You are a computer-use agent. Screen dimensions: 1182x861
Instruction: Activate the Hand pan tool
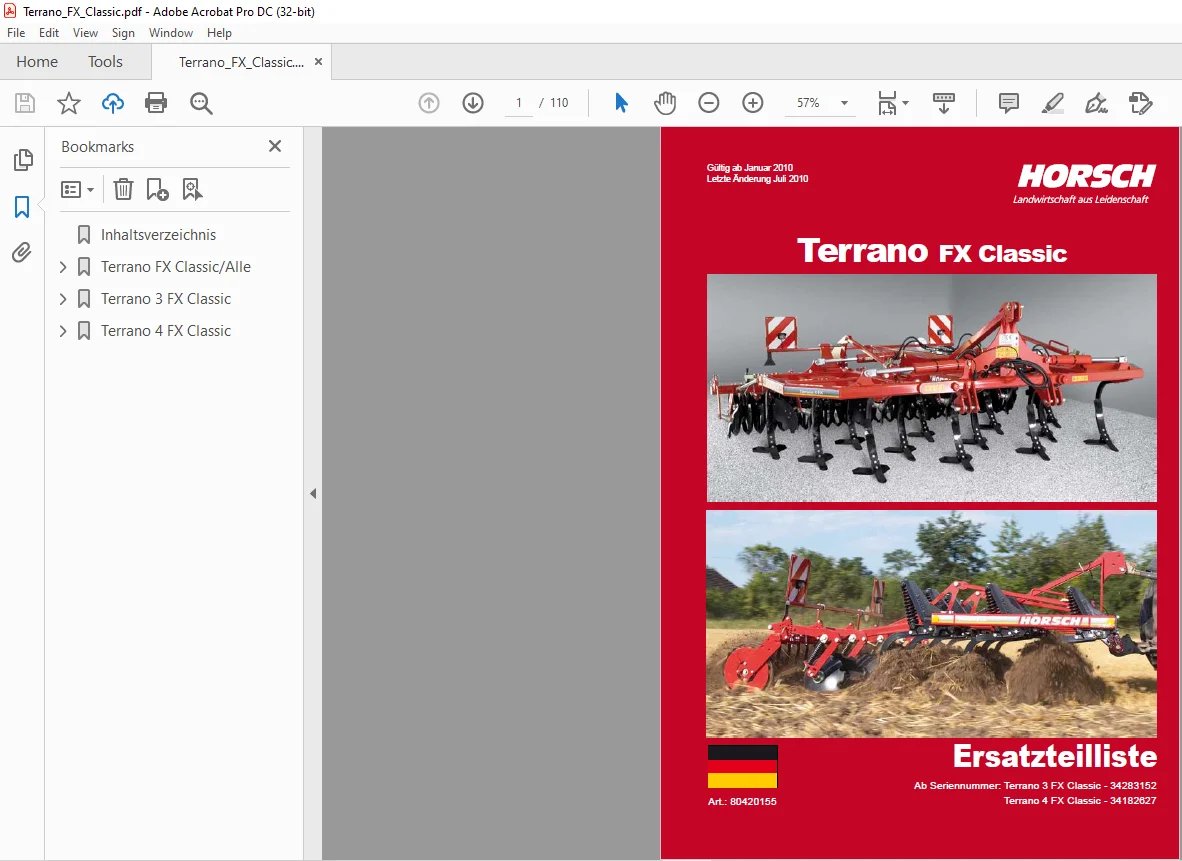(x=665, y=103)
